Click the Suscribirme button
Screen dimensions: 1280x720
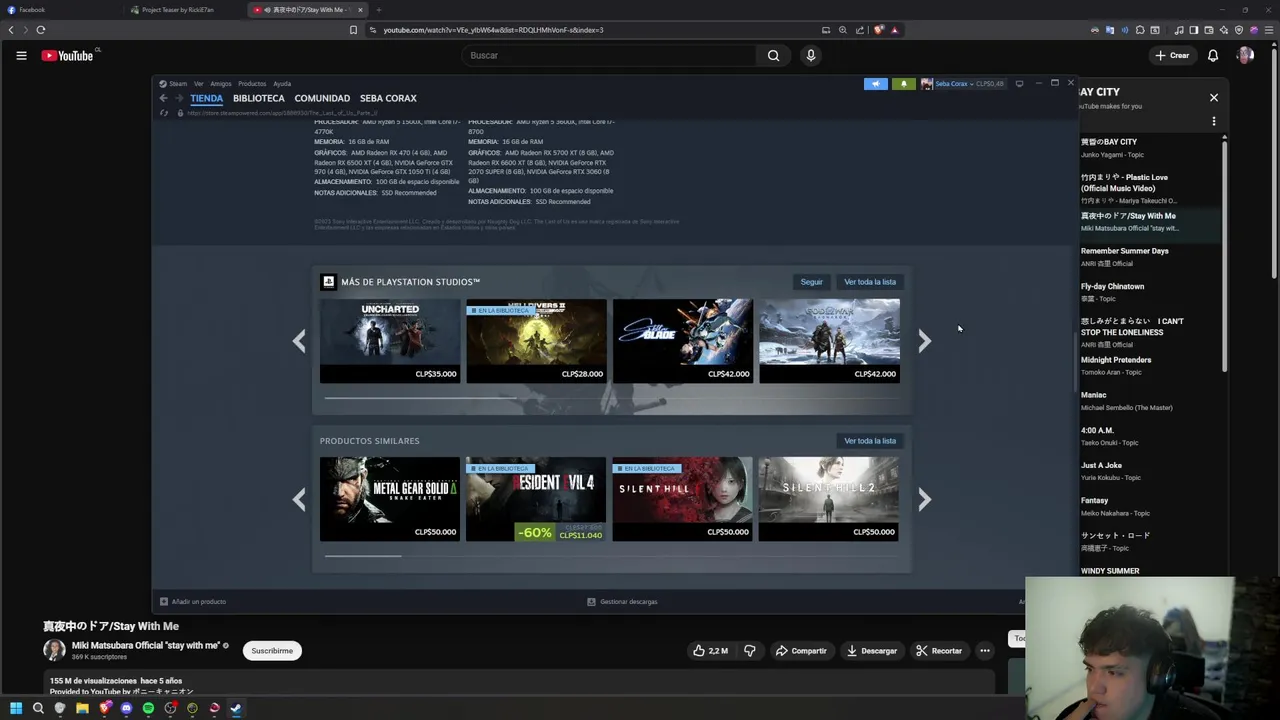[x=272, y=651]
